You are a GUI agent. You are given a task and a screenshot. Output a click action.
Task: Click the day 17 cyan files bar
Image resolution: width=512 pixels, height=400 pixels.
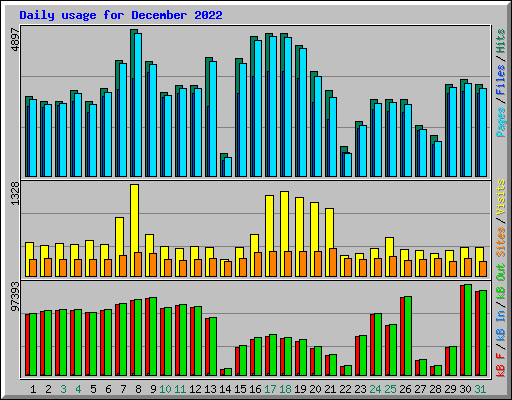[x=273, y=106]
